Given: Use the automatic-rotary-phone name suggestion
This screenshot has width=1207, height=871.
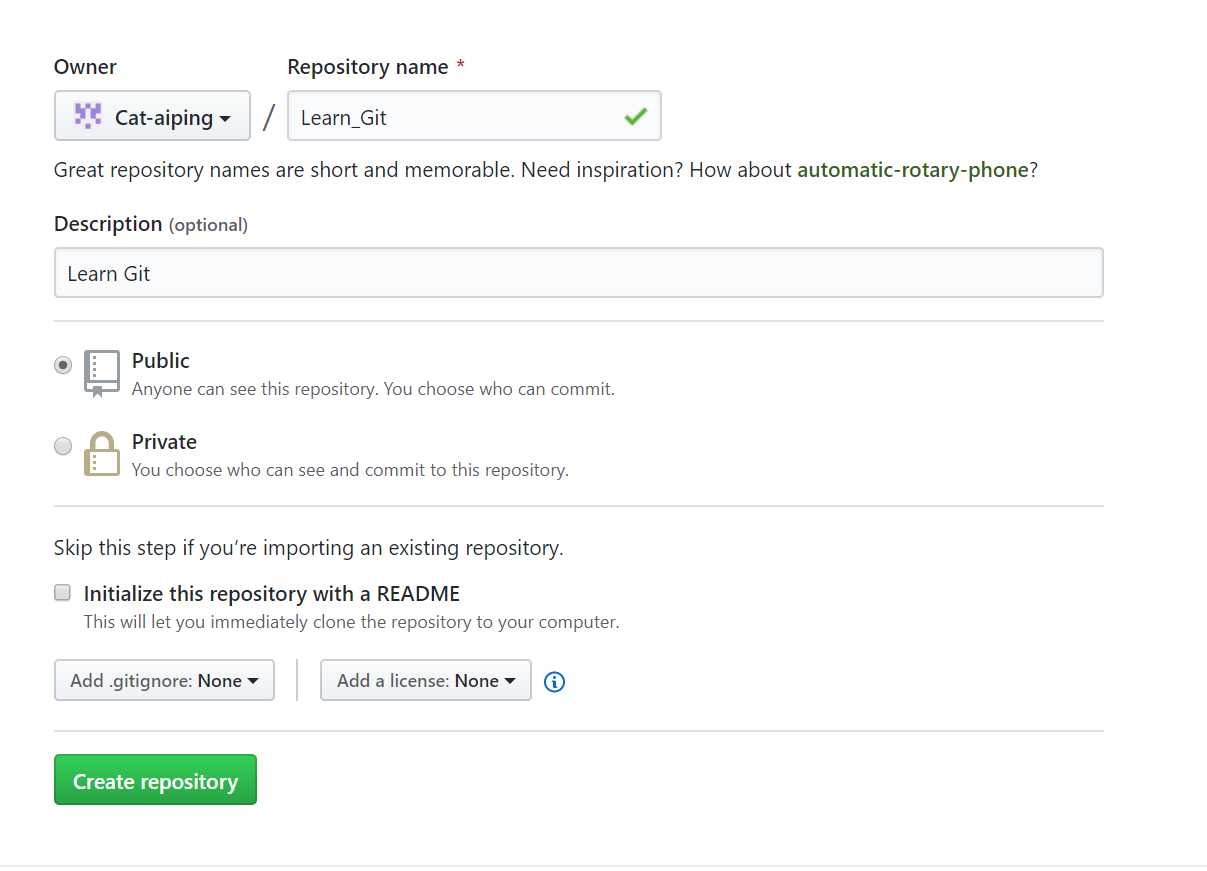Looking at the screenshot, I should coord(912,170).
